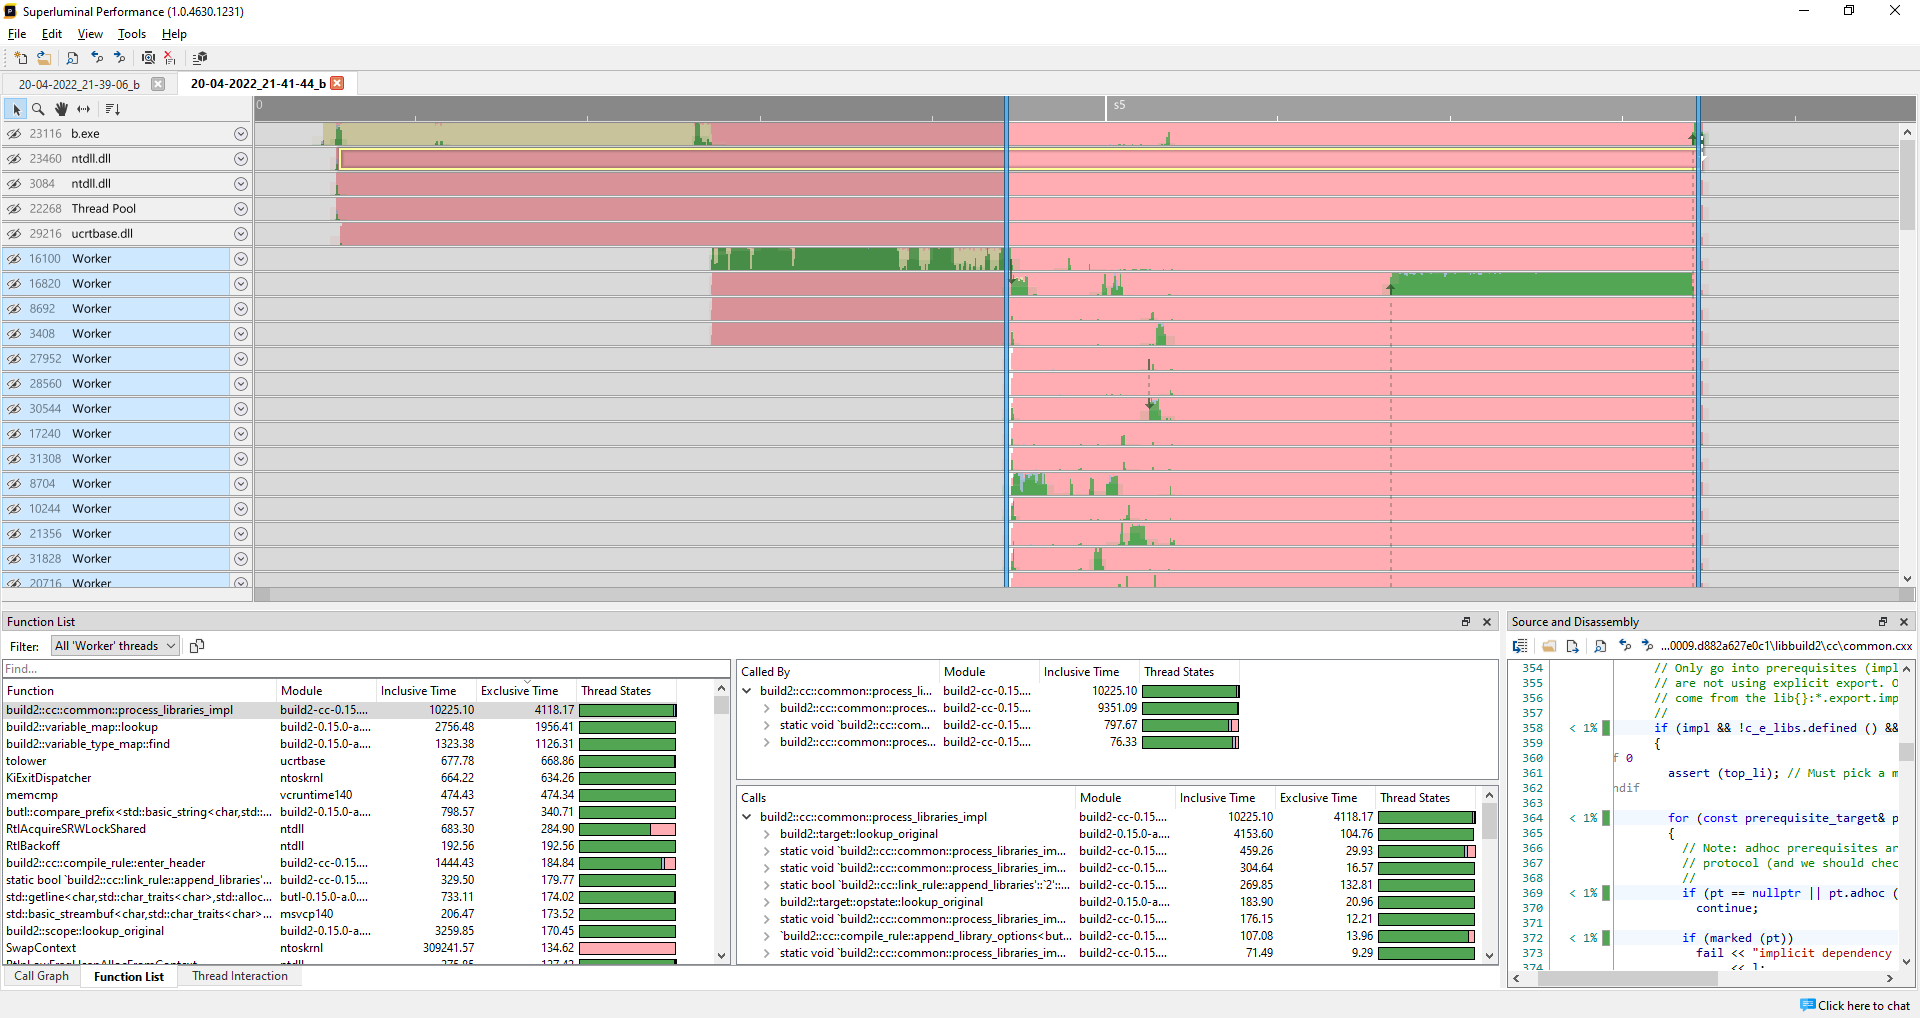Open a file from the Source panel folder icon
Image resolution: width=1920 pixels, height=1018 pixels.
(x=1550, y=646)
